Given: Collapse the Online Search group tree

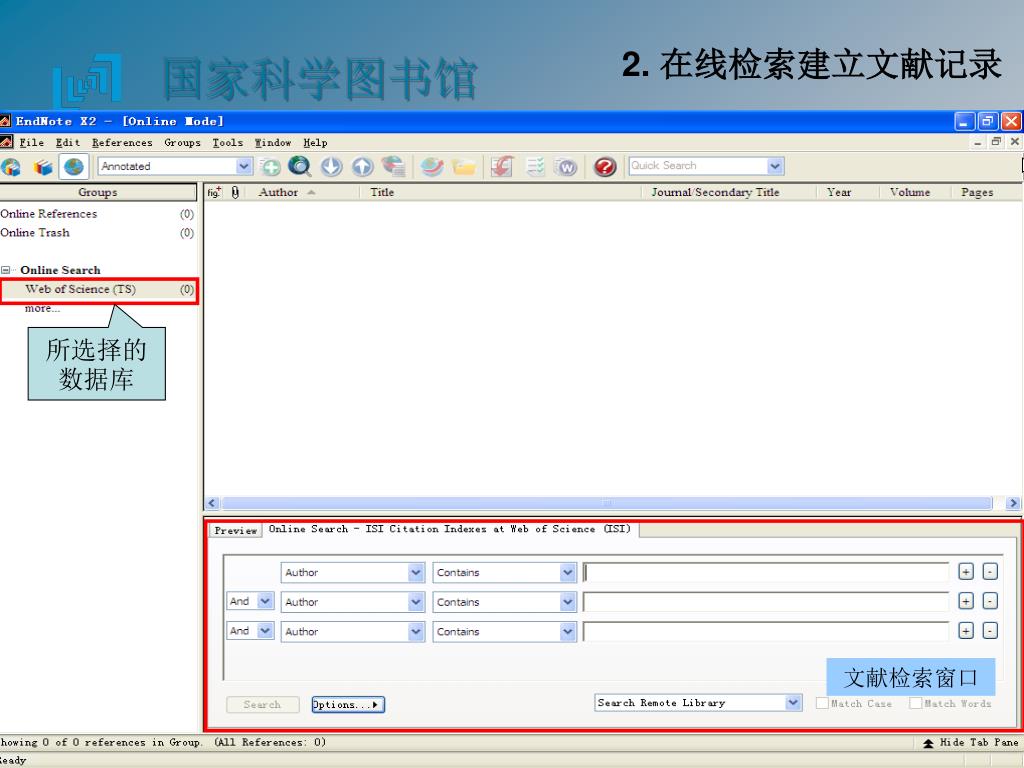Looking at the screenshot, I should [x=5, y=270].
